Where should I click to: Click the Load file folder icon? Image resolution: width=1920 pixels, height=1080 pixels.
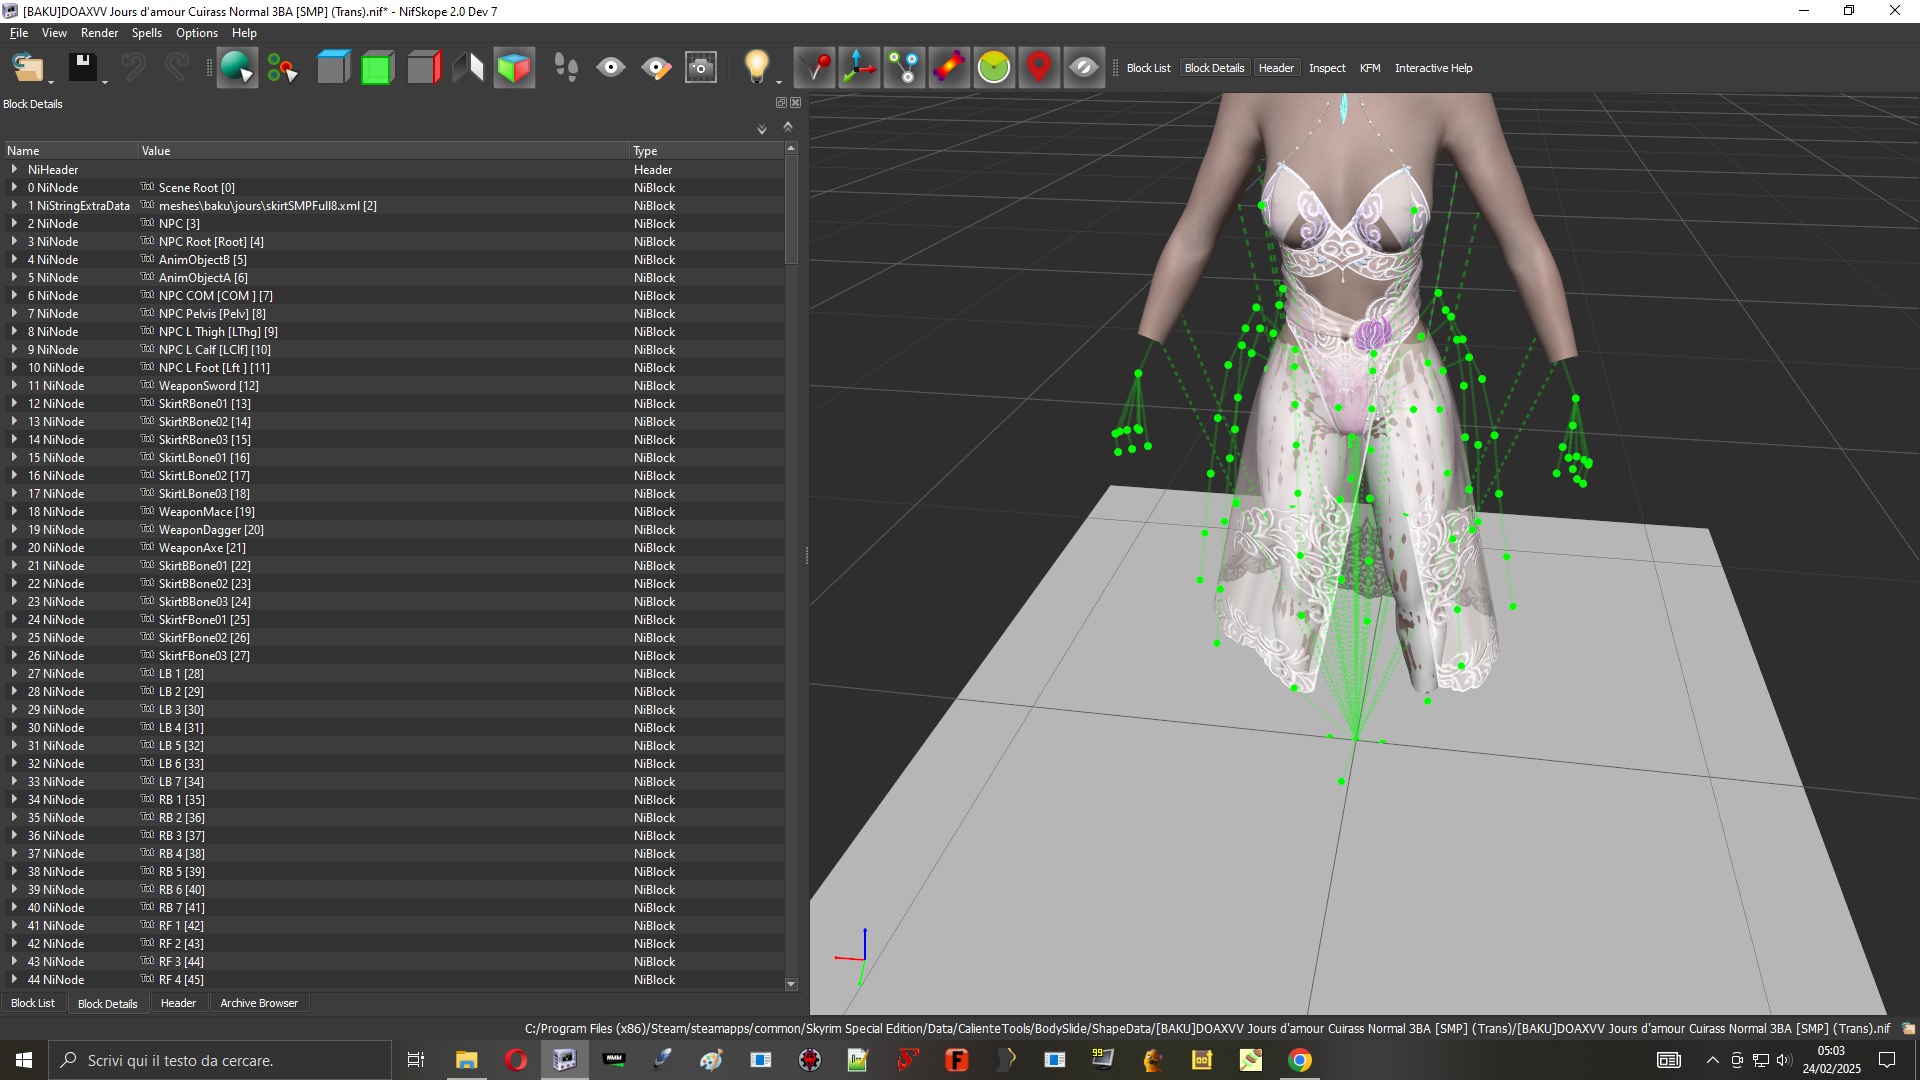(27, 68)
